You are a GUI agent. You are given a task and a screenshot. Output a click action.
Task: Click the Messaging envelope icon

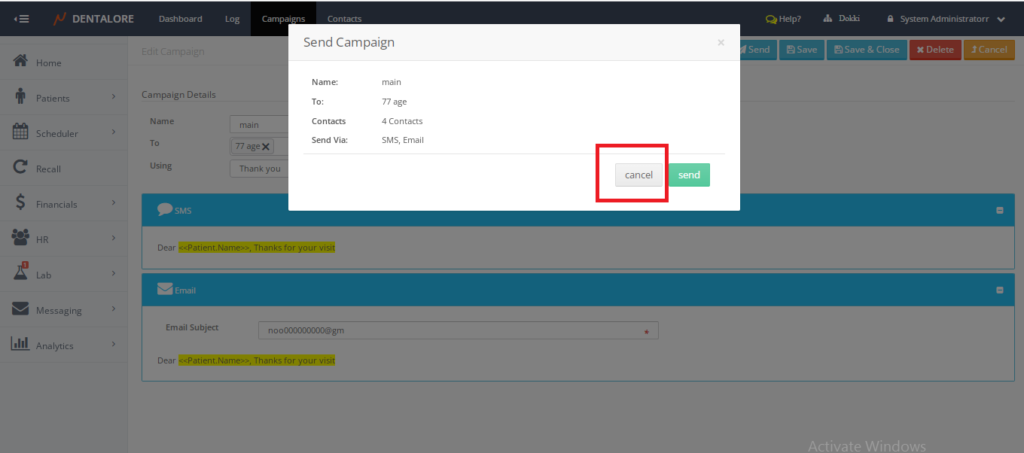coord(19,309)
